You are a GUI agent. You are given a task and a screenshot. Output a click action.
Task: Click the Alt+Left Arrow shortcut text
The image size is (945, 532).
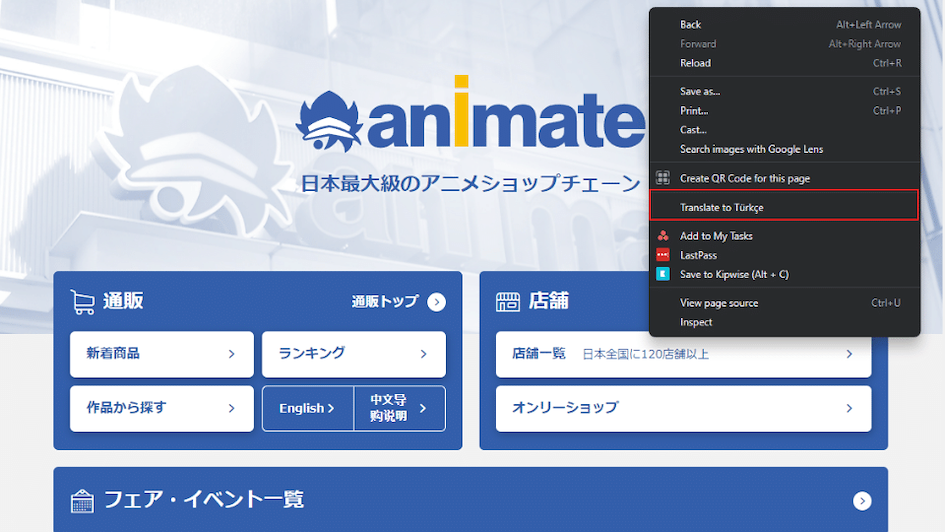pyautogui.click(x=868, y=25)
